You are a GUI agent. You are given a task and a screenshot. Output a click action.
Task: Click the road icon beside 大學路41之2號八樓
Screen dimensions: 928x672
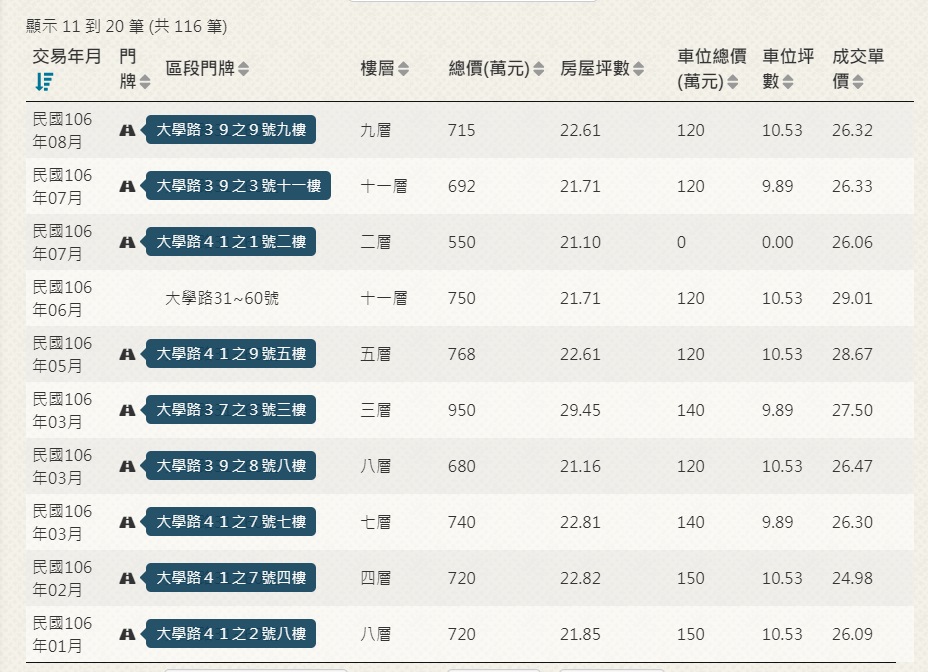[x=127, y=634]
